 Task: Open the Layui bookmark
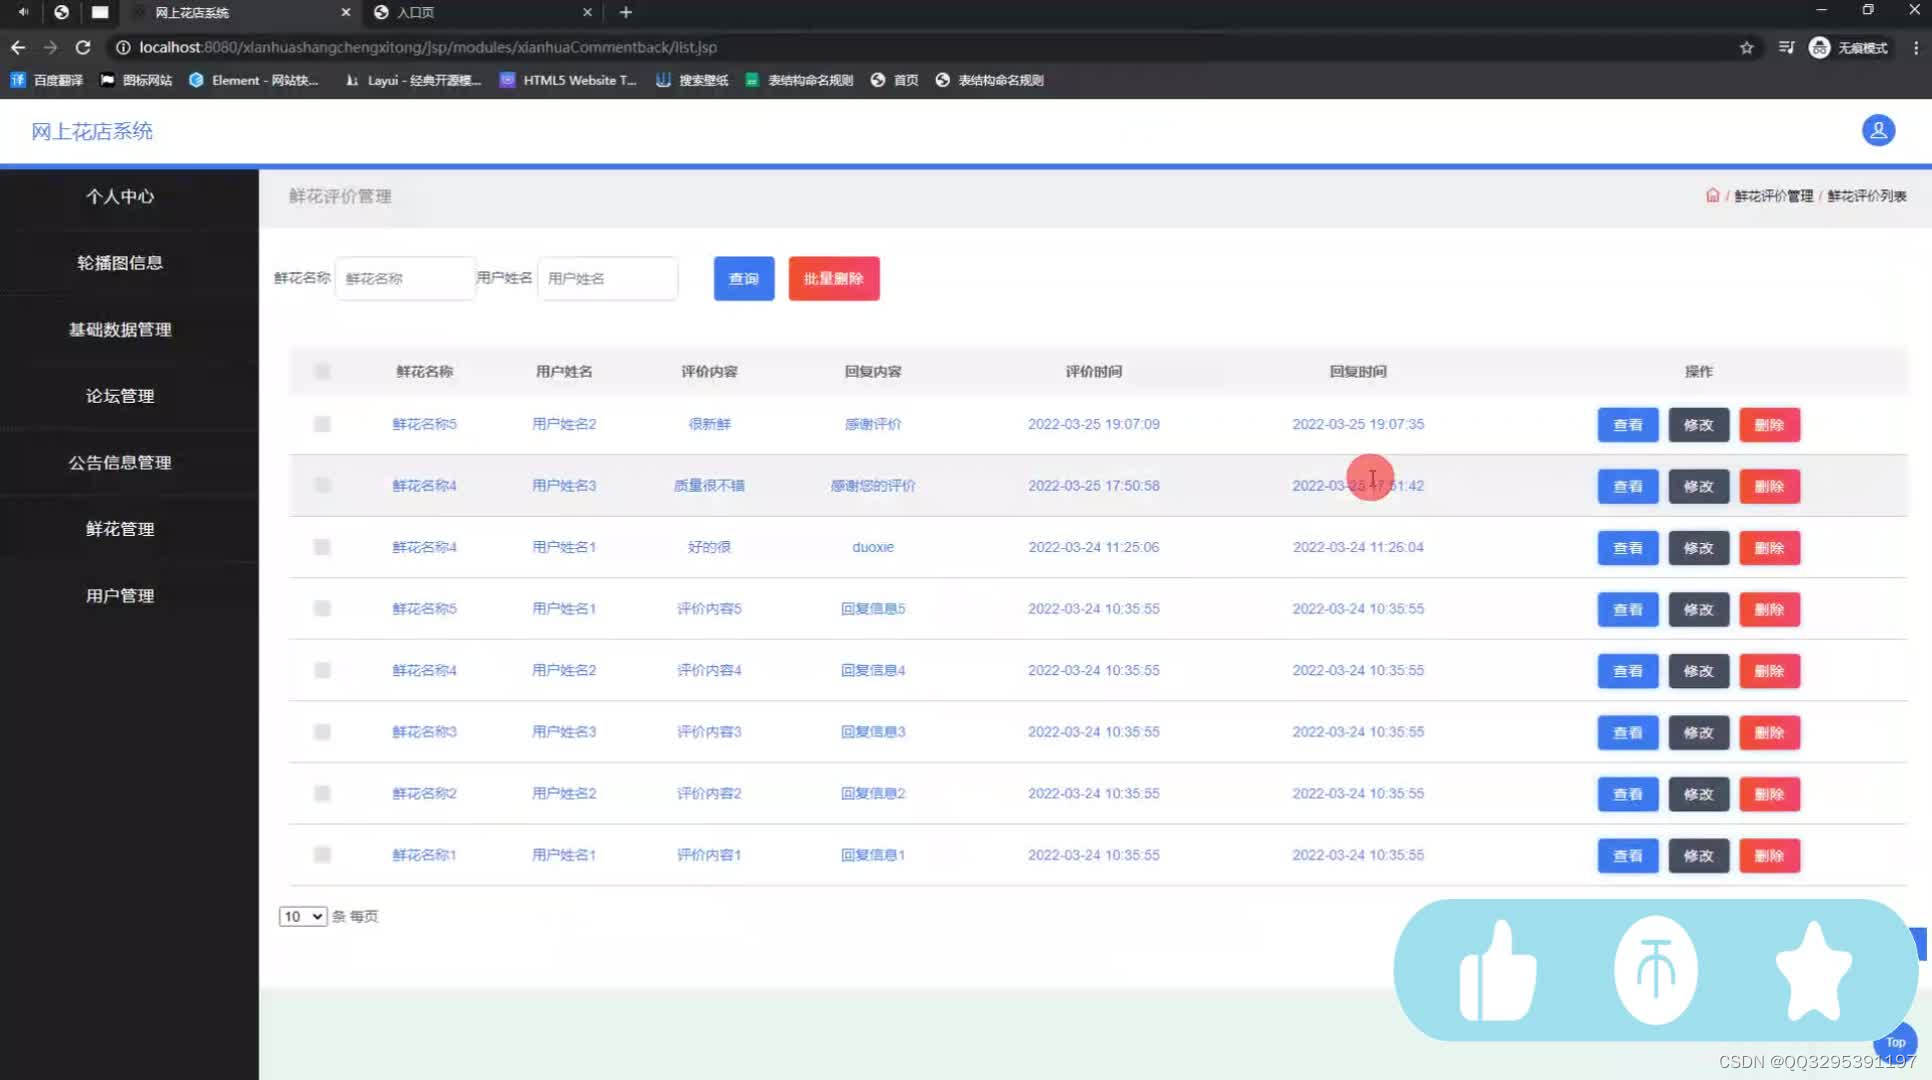[413, 80]
